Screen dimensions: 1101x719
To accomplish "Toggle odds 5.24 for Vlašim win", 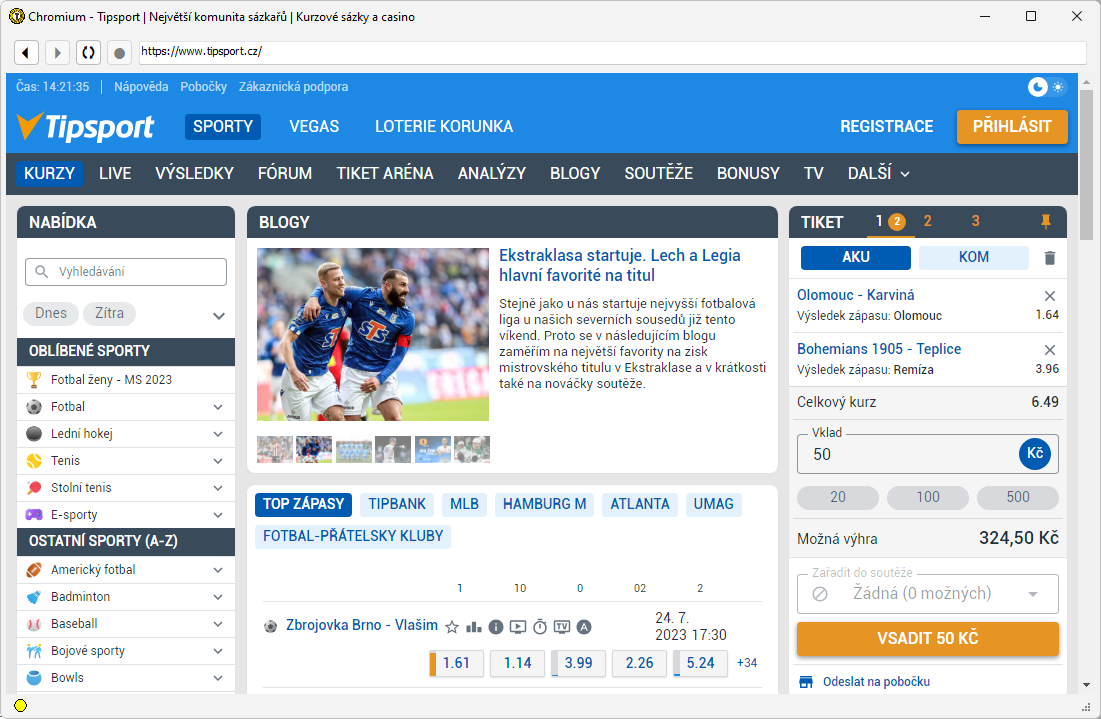I will coord(700,664).
